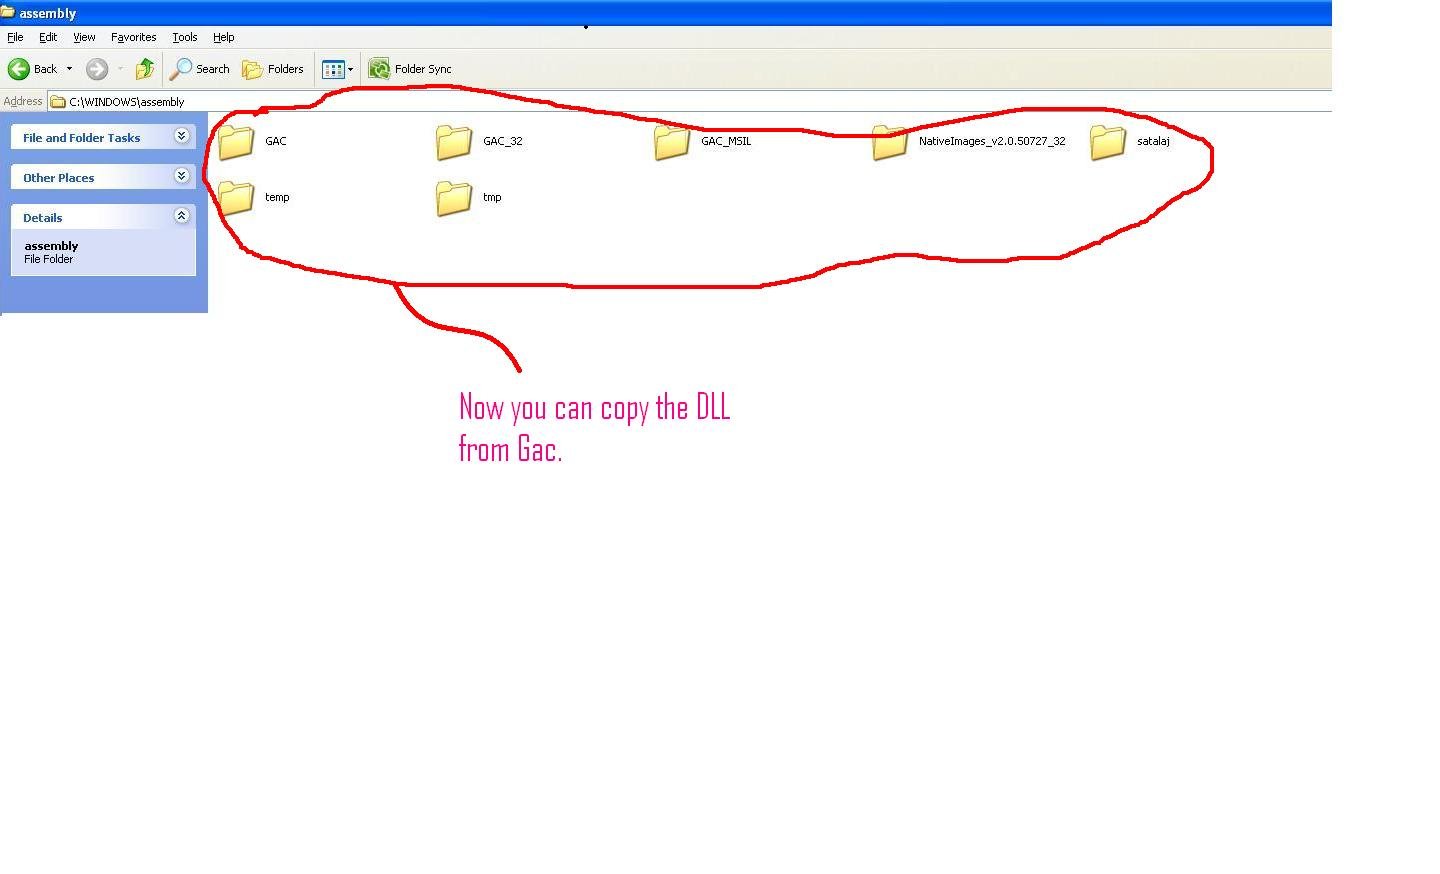Click the Forward arrow icon
1440x874 pixels.
point(97,69)
